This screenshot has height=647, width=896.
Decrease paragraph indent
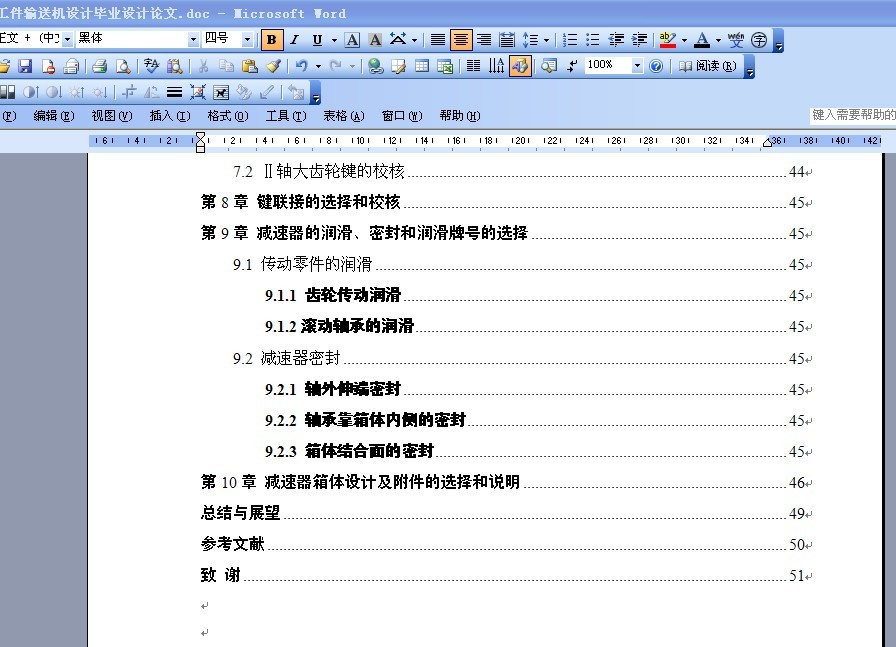point(616,39)
